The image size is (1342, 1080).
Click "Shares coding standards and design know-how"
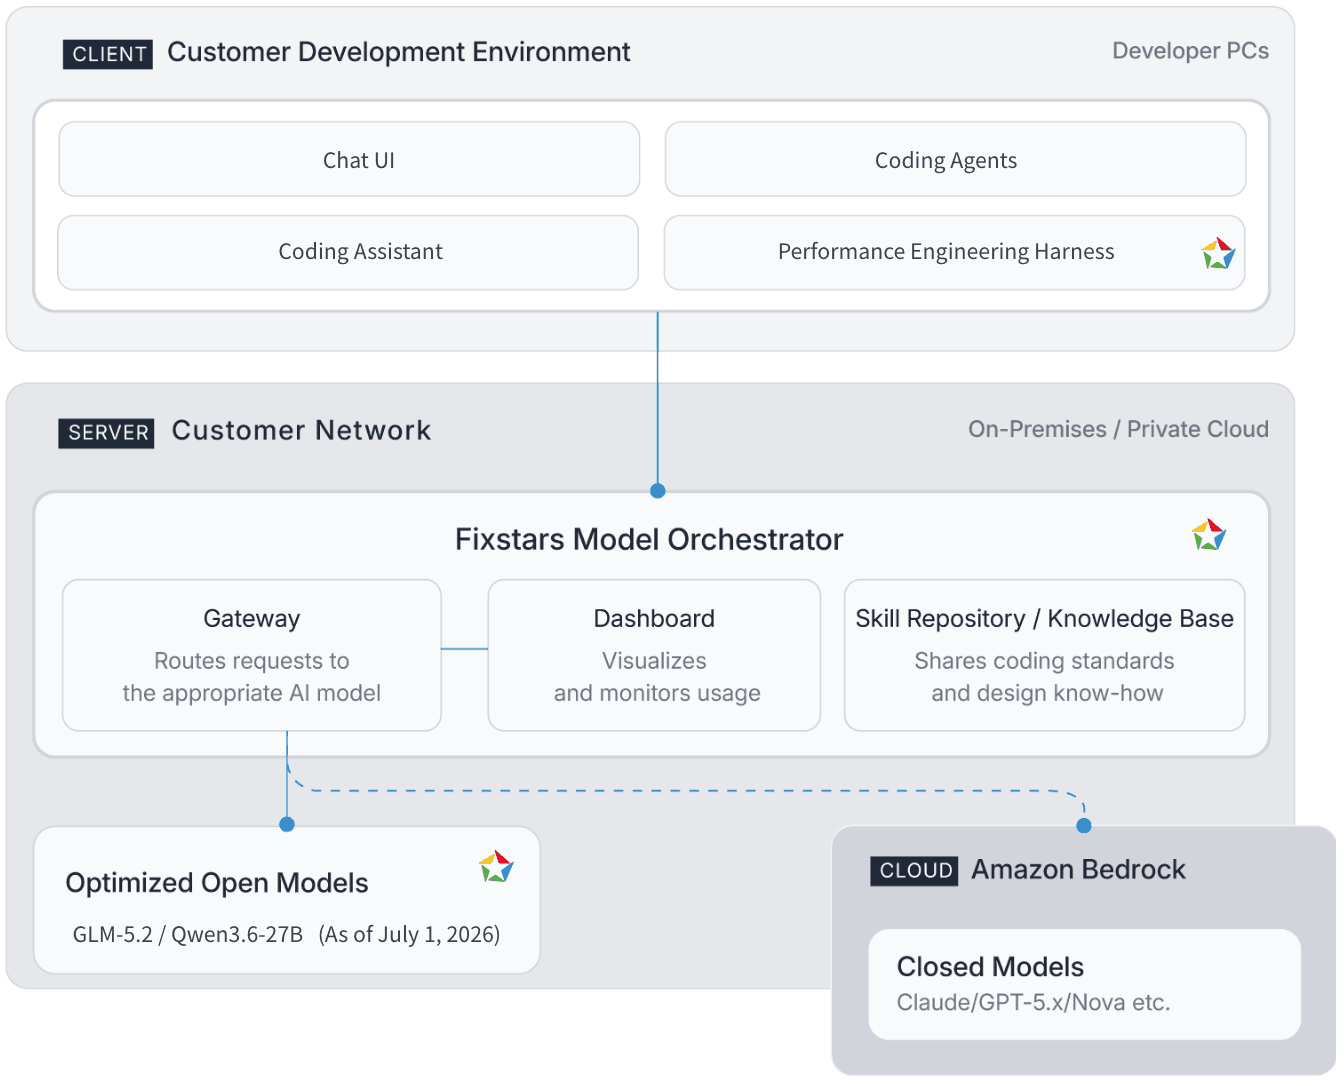[1045, 677]
